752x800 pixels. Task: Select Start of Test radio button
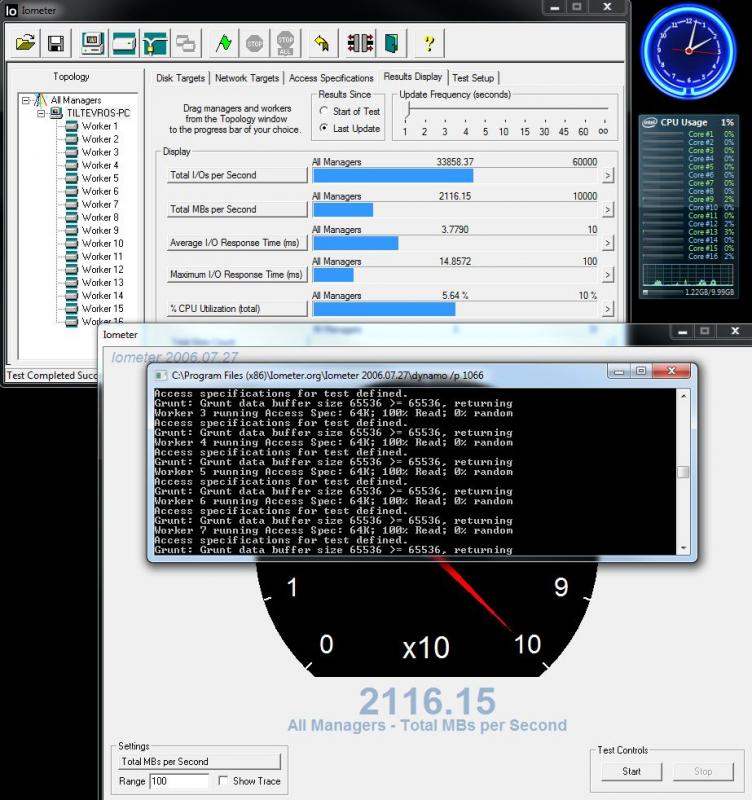(323, 111)
